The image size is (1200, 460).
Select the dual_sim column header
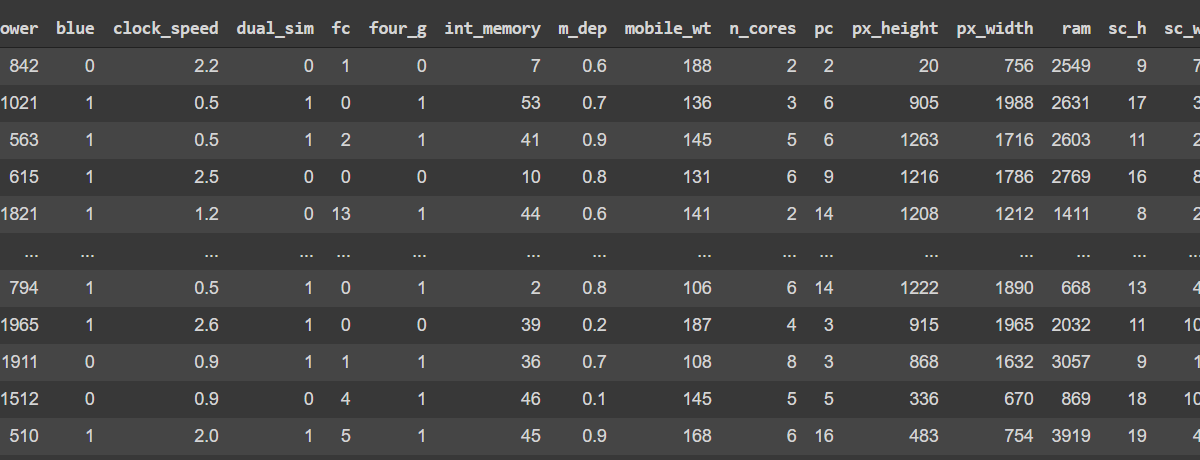(275, 28)
